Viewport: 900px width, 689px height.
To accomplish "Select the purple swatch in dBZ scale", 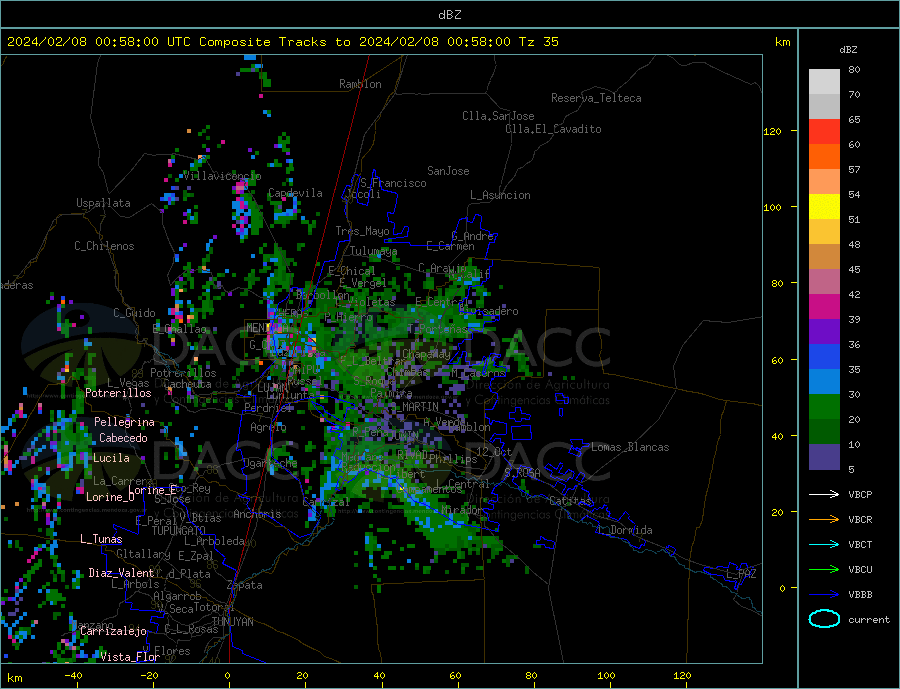I will point(824,332).
